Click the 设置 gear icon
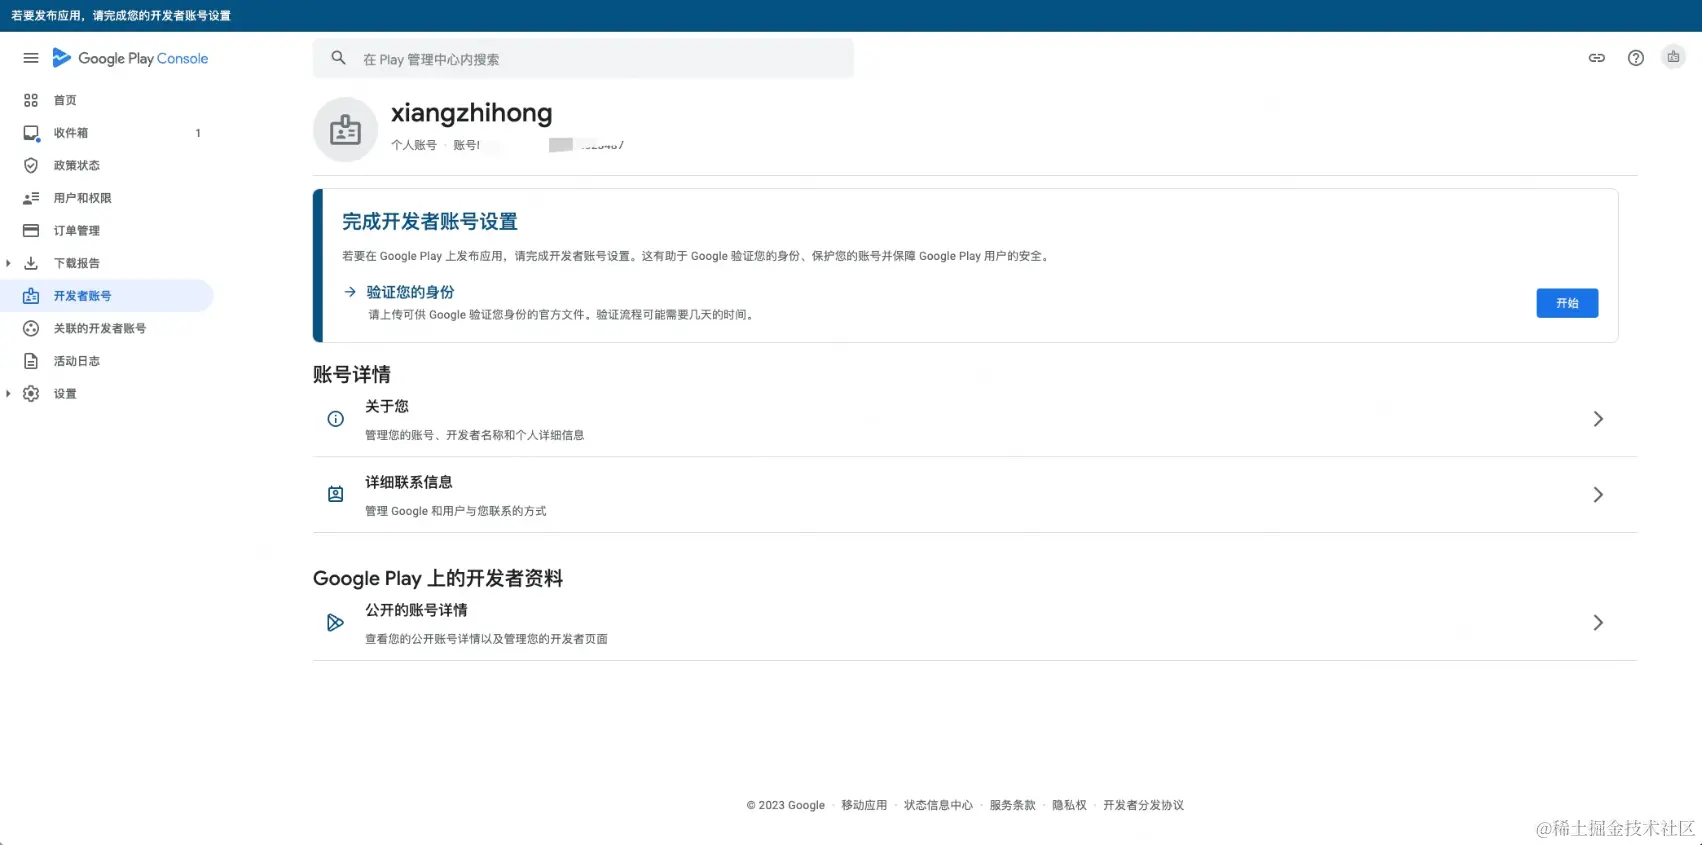 (x=31, y=394)
